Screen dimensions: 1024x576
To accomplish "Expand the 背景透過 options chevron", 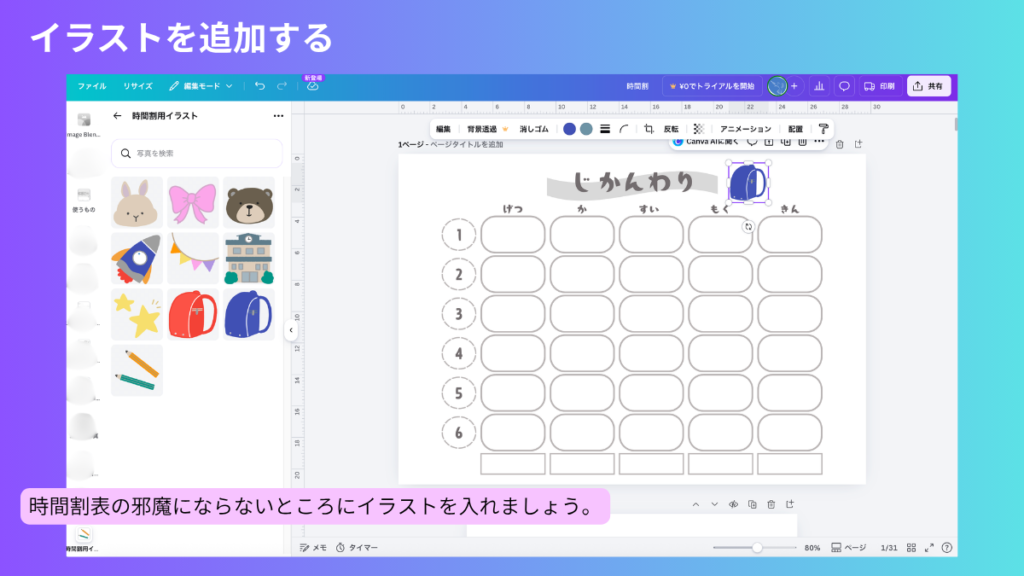I will coord(505,129).
